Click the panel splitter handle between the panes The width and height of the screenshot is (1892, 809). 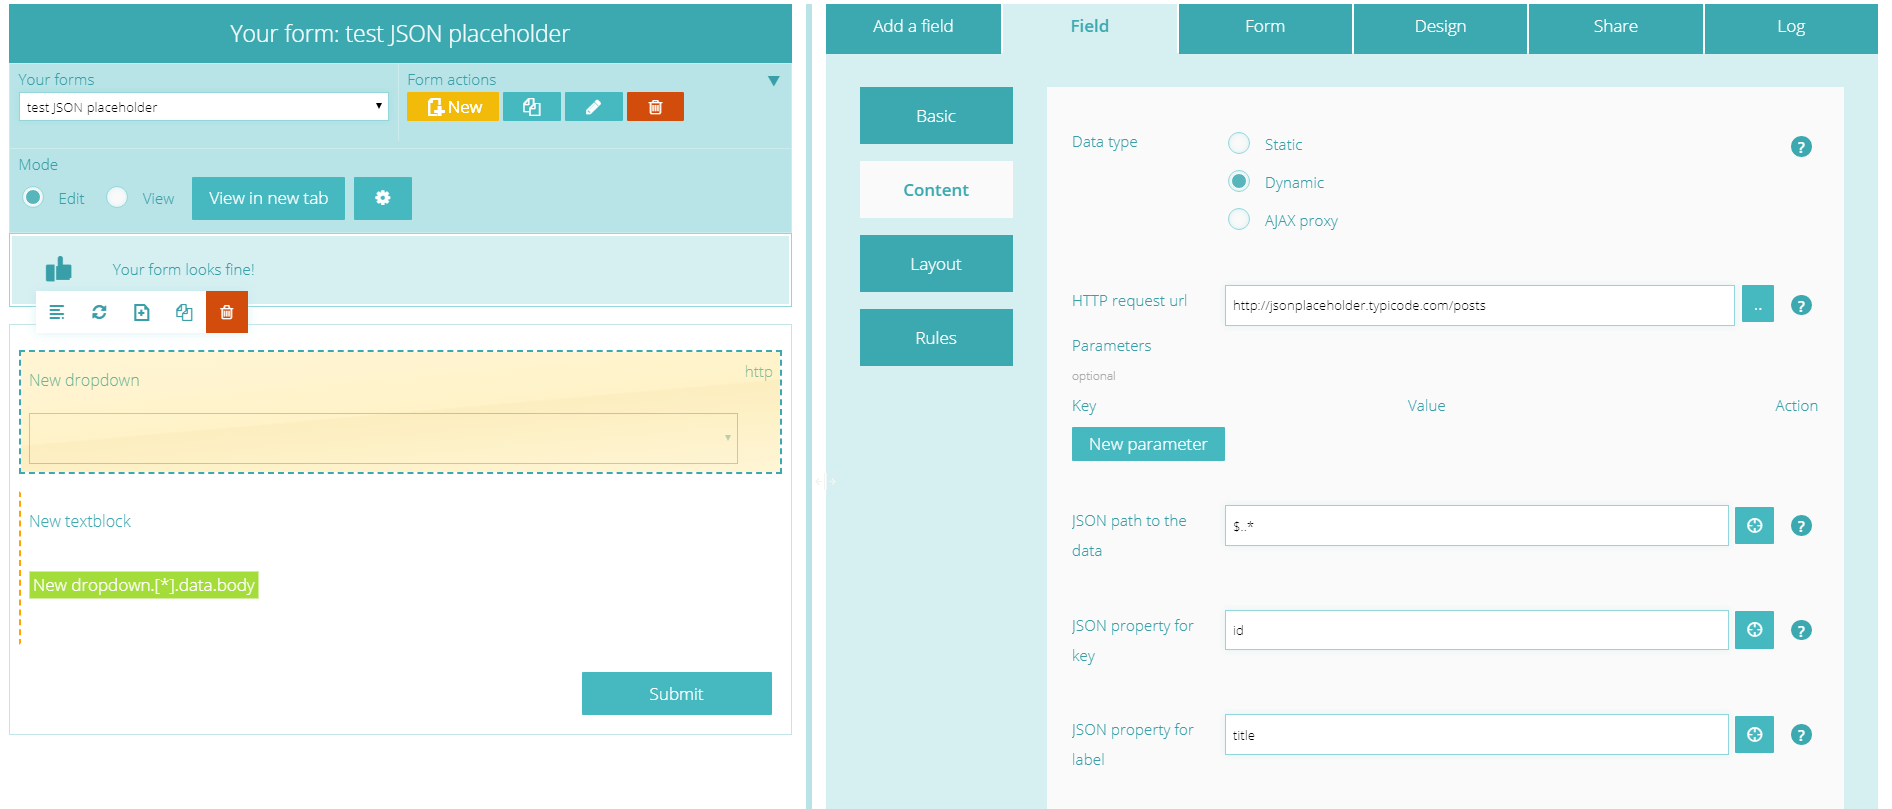point(826,481)
